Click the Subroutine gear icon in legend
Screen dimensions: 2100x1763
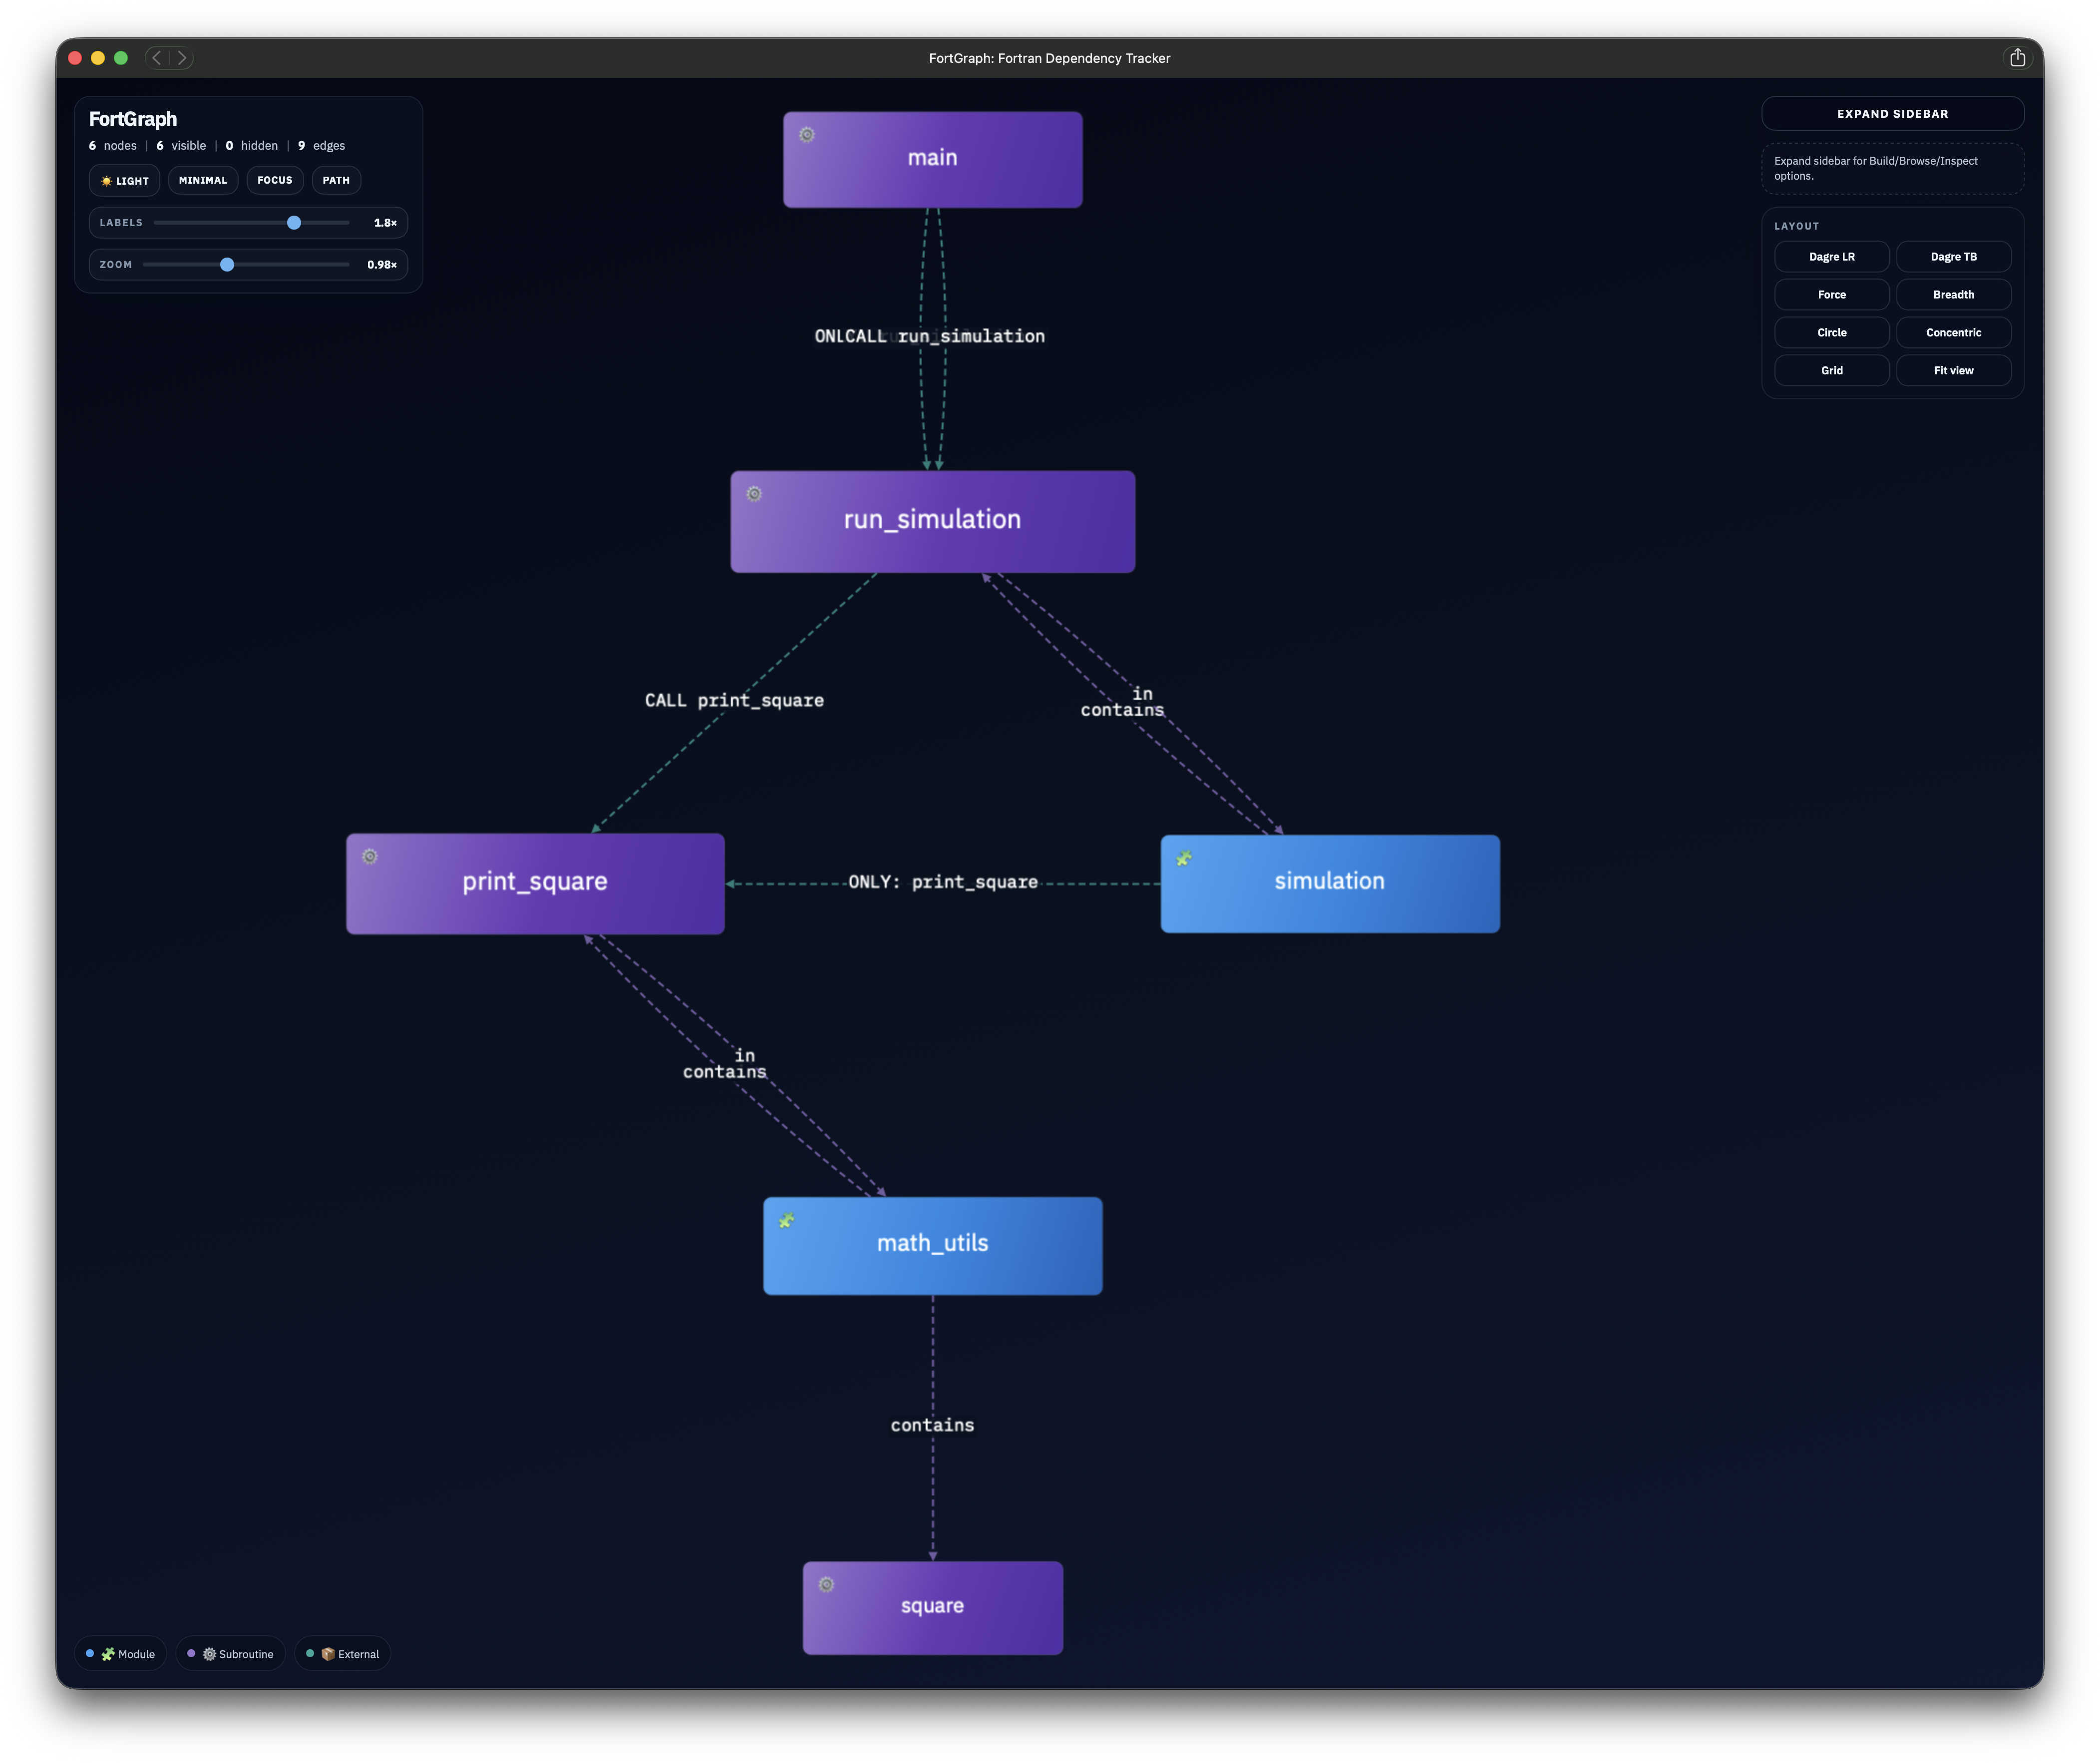pos(209,1654)
